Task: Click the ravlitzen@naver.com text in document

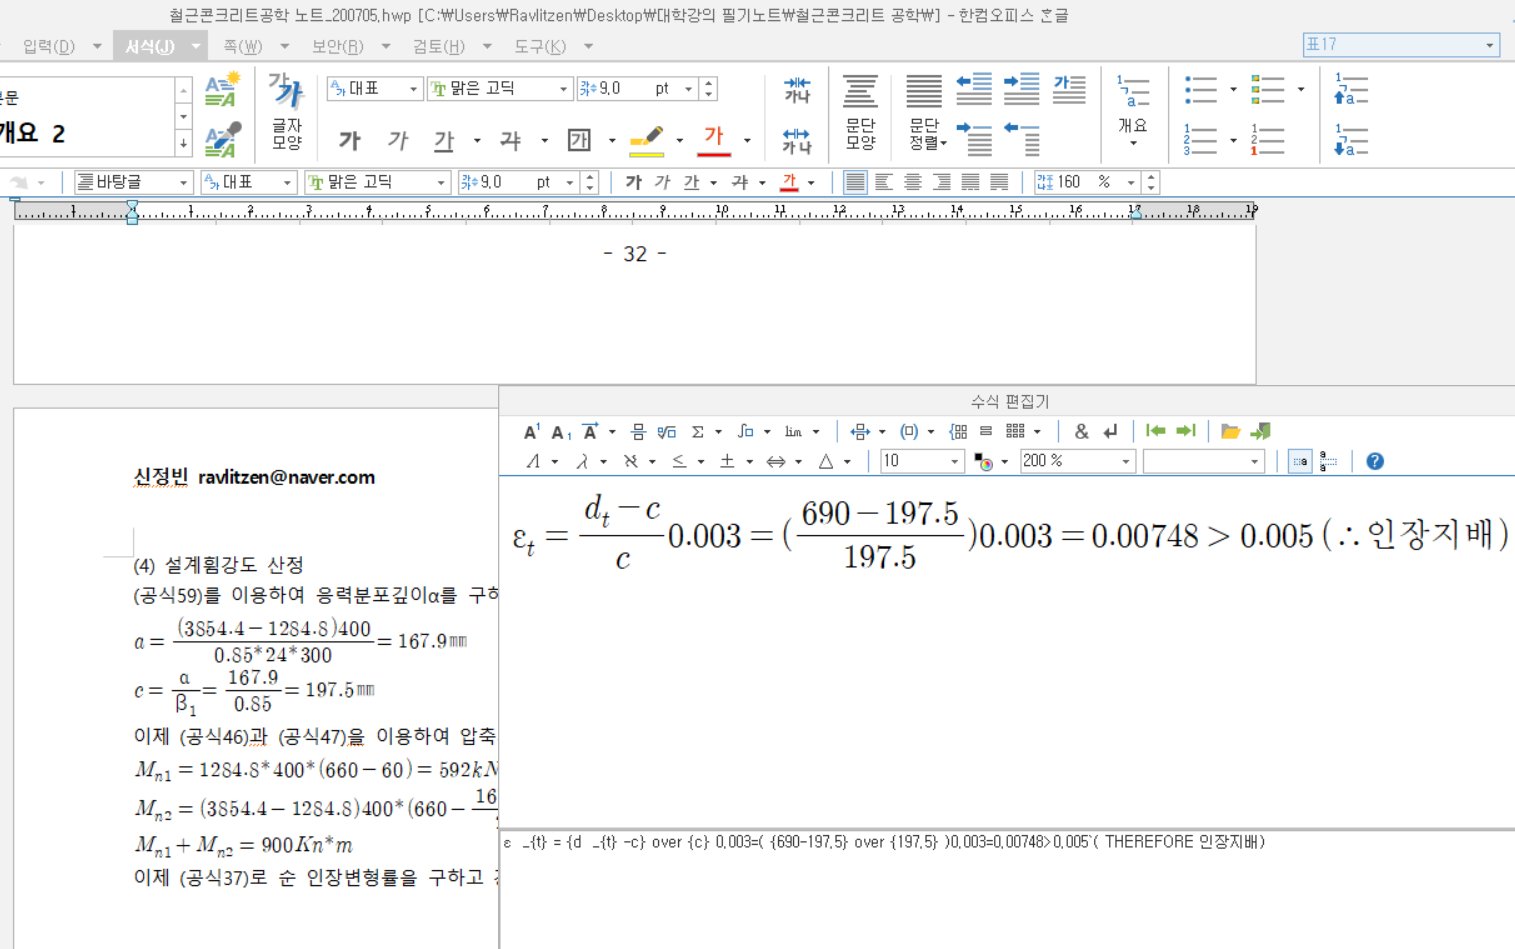Action: click(286, 477)
